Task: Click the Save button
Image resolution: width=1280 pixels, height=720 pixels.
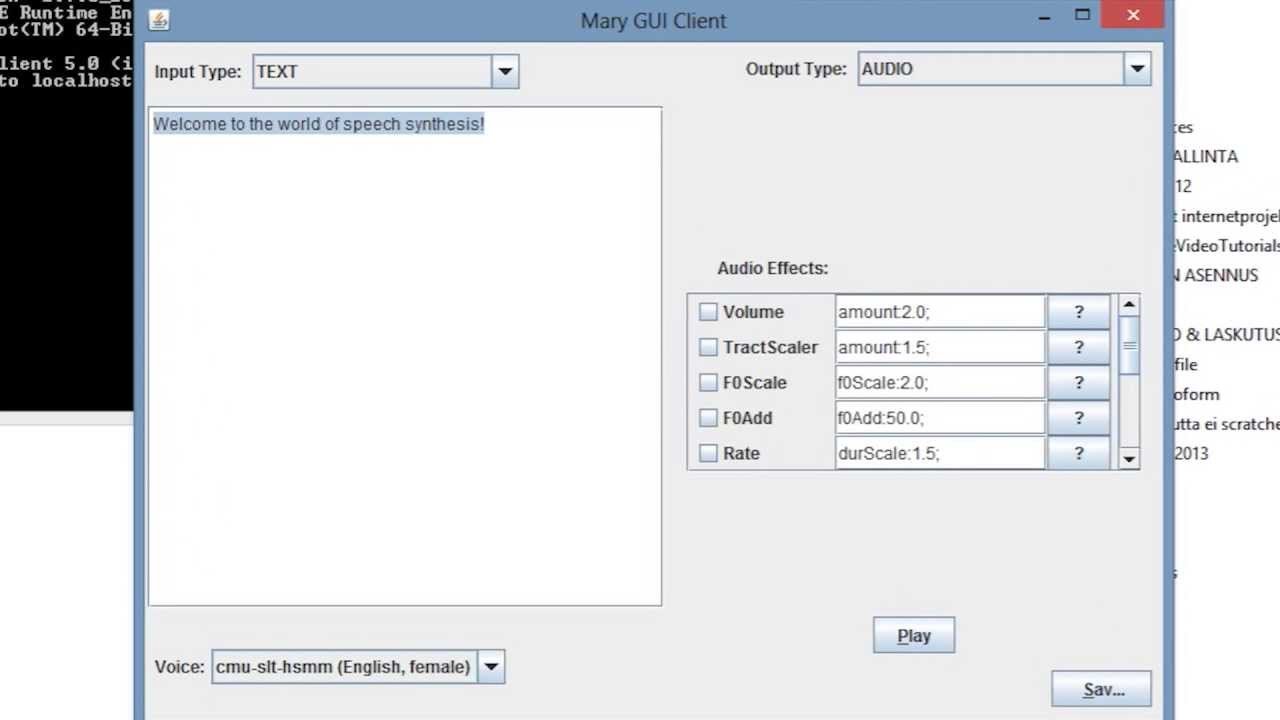Action: point(1102,689)
